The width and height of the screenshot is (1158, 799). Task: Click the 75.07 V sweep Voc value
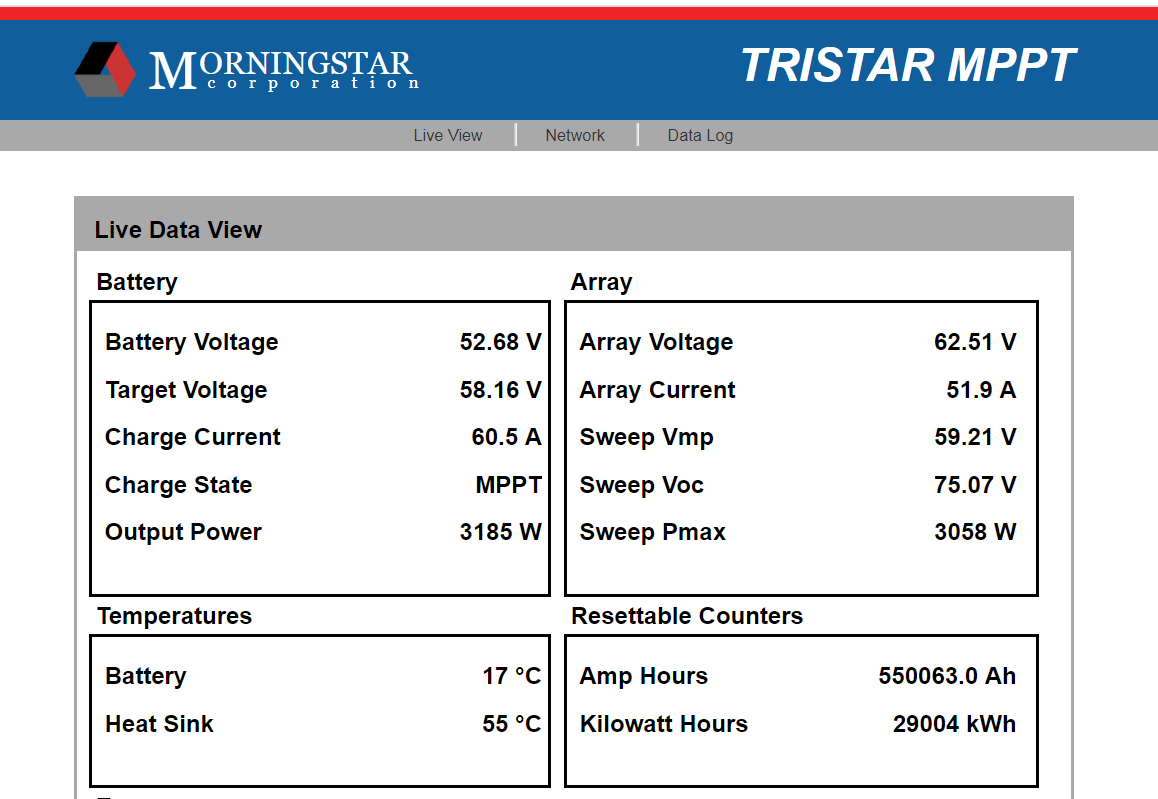tap(975, 485)
